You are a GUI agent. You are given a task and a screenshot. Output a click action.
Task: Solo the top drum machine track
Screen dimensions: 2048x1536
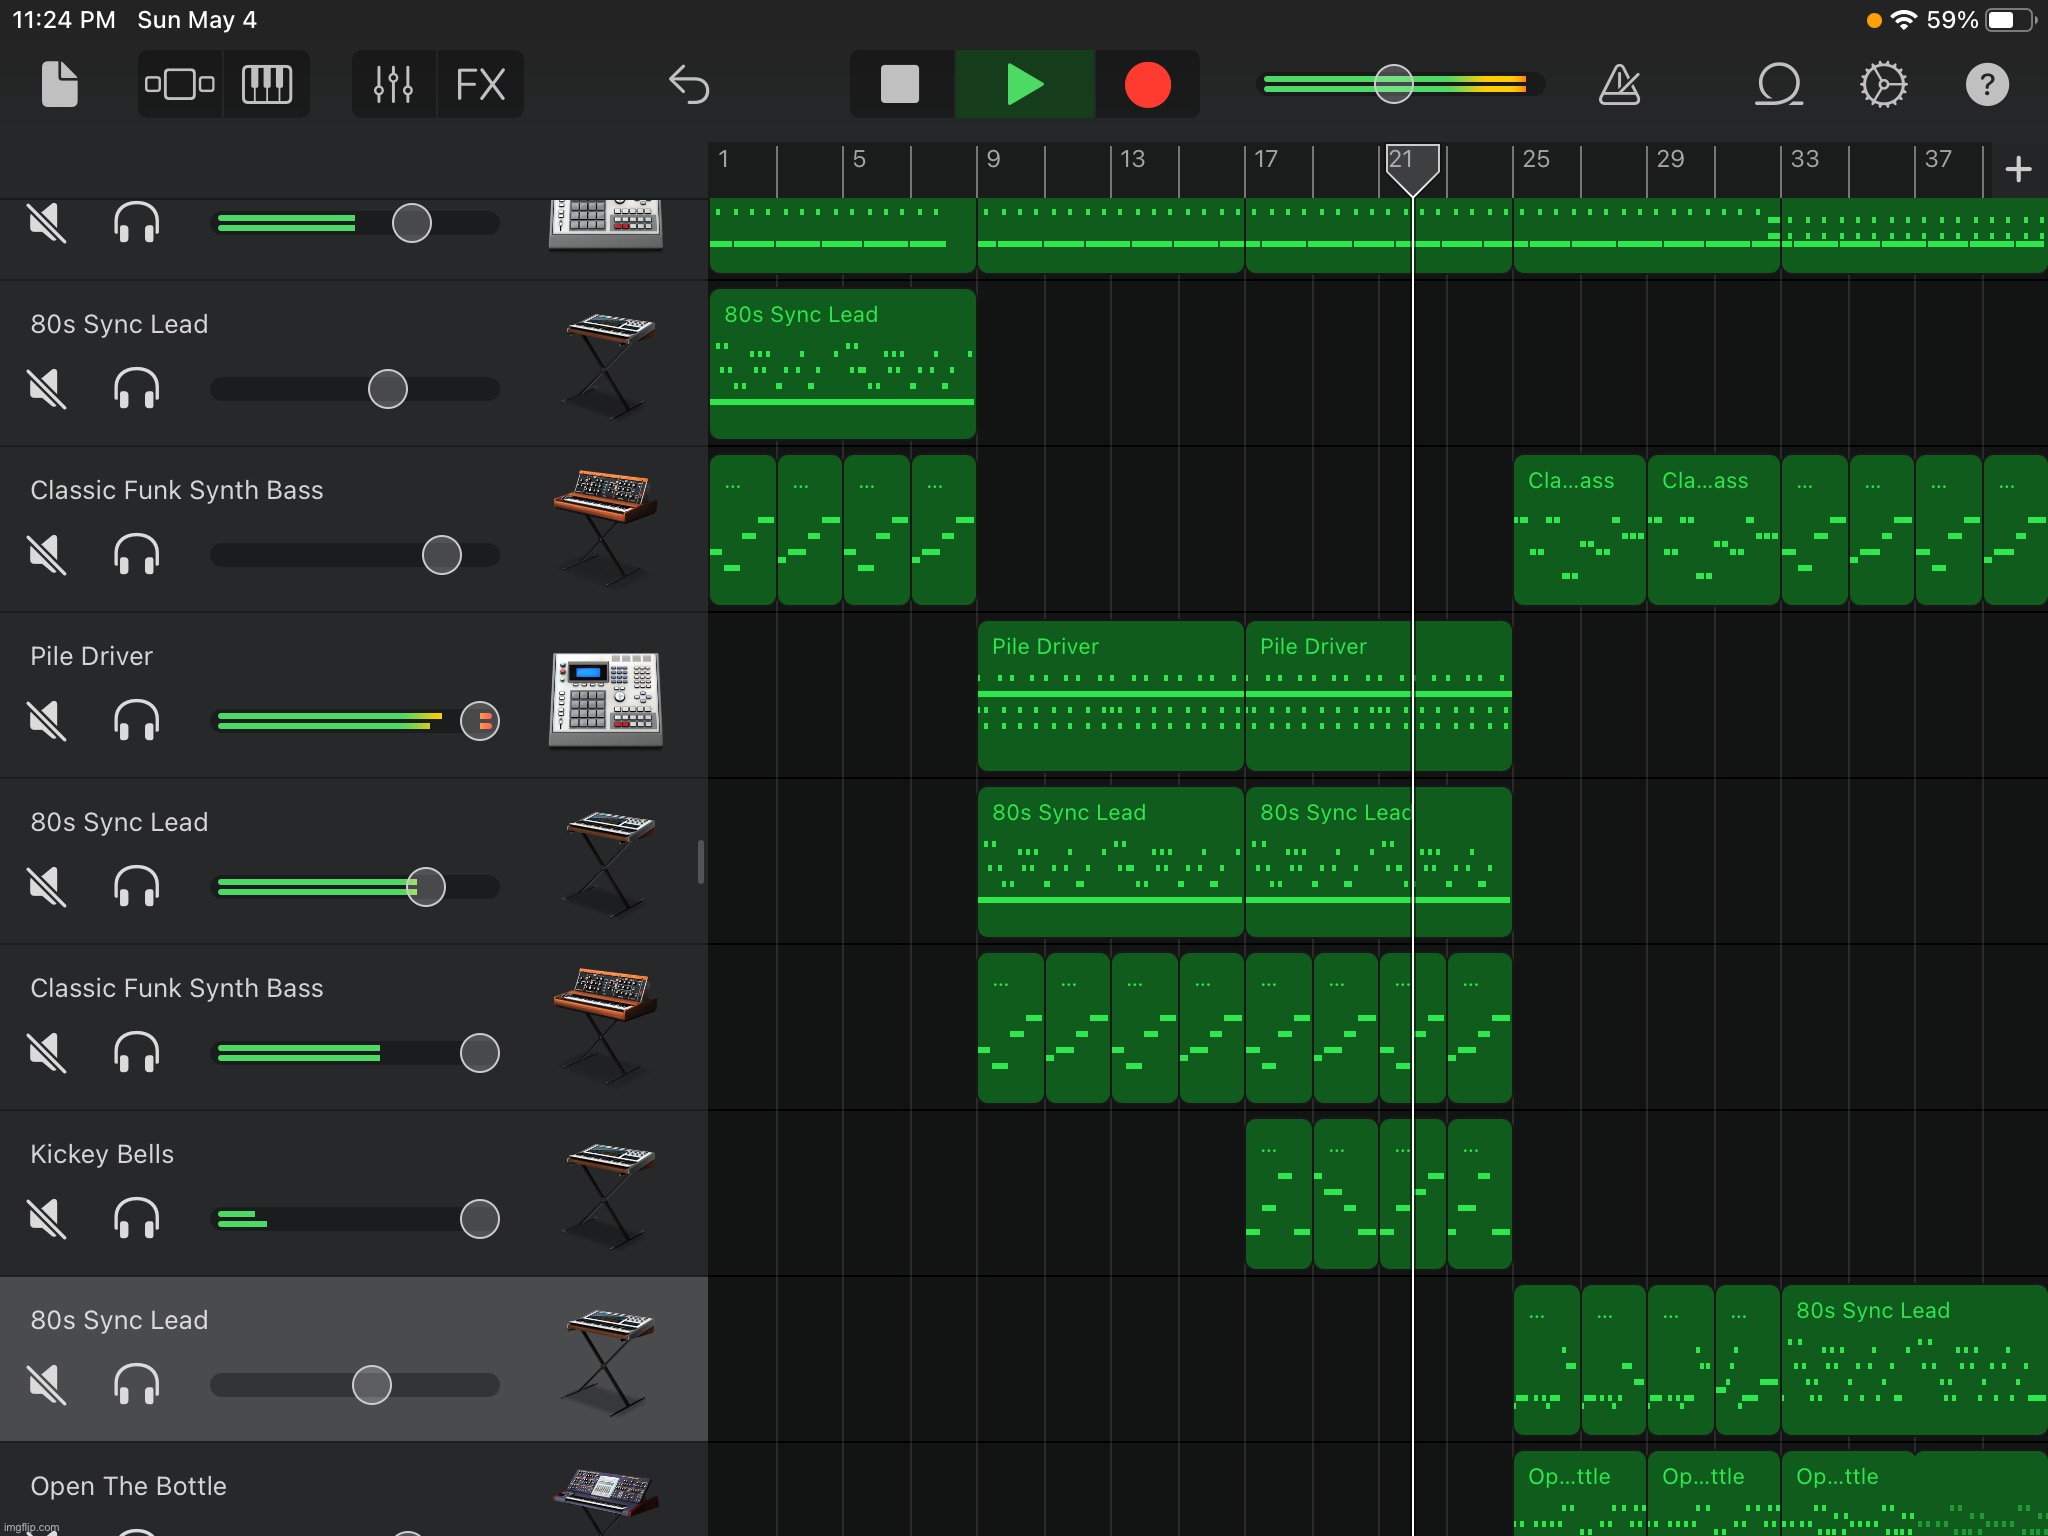(137, 222)
